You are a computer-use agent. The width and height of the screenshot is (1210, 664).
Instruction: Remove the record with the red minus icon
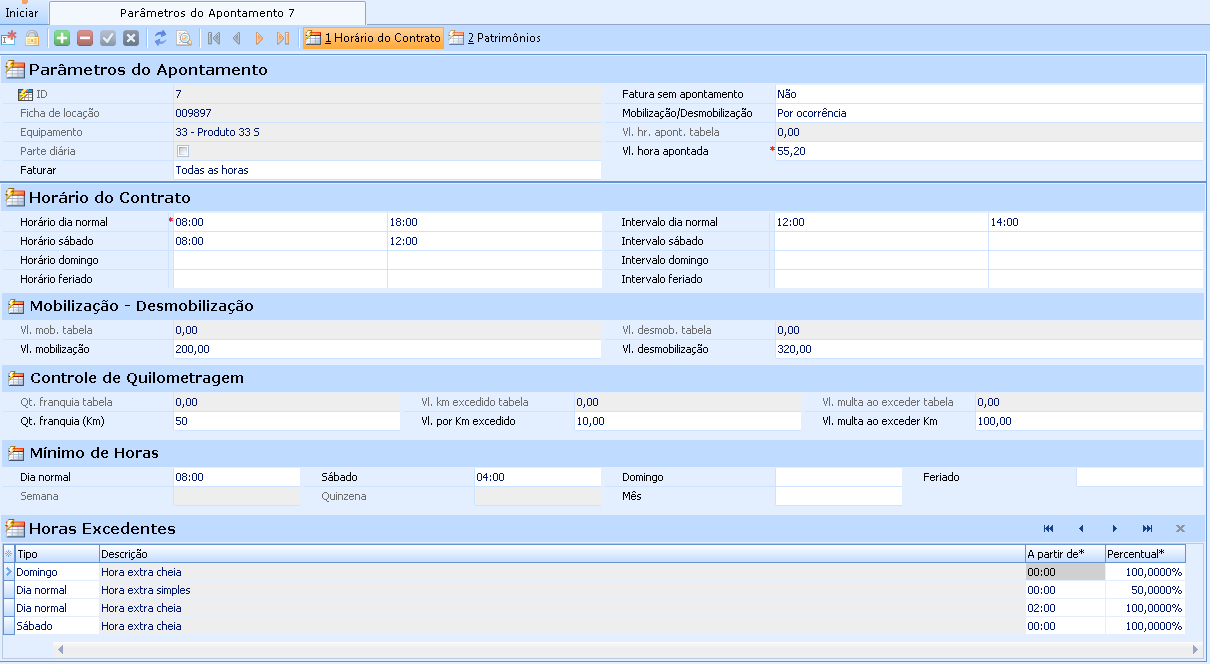[x=85, y=38]
